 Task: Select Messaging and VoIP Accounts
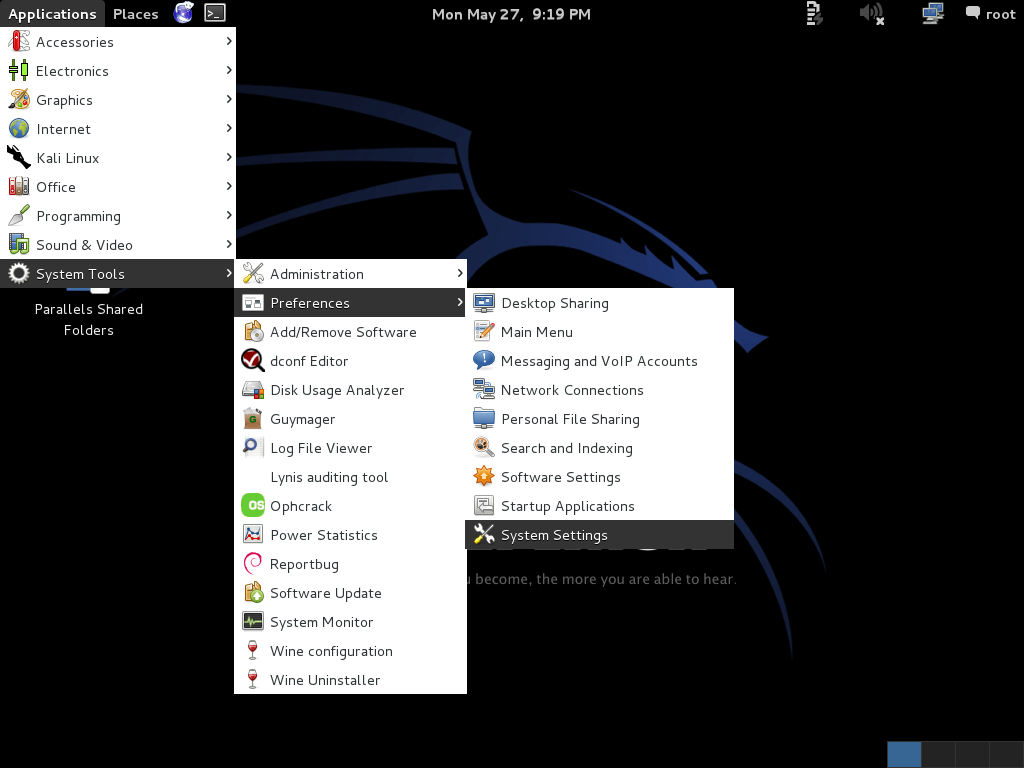pos(600,361)
